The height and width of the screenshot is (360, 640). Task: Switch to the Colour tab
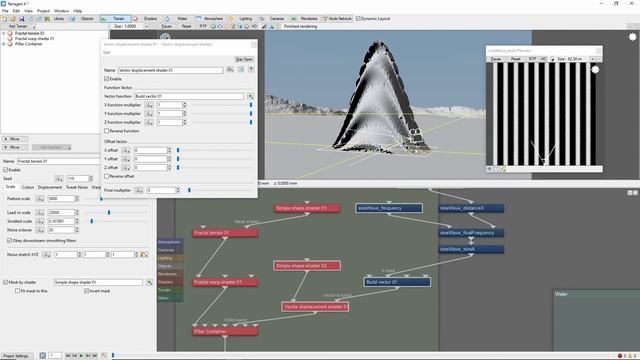(28, 187)
